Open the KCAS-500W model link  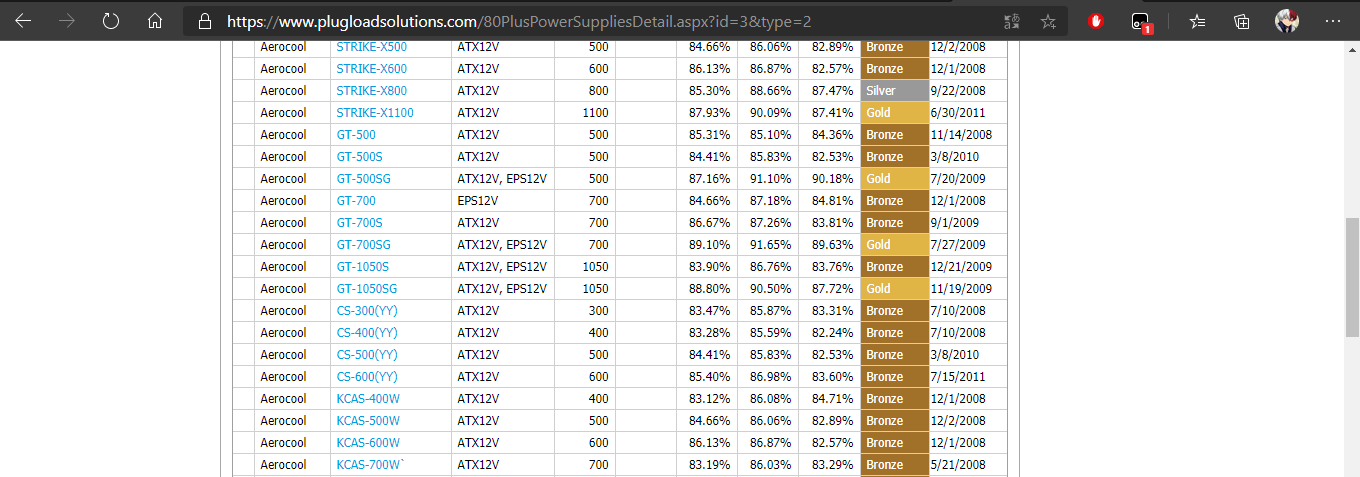coord(368,421)
